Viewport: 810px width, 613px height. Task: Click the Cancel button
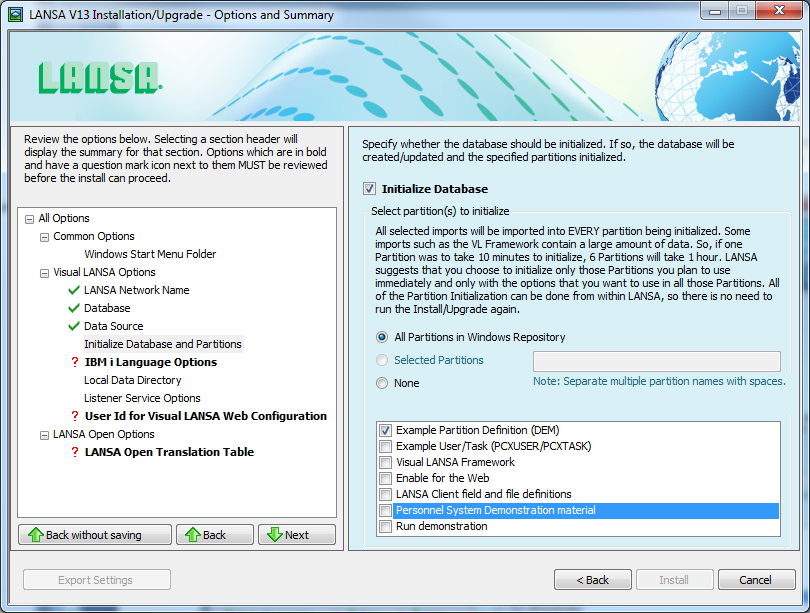pos(756,580)
